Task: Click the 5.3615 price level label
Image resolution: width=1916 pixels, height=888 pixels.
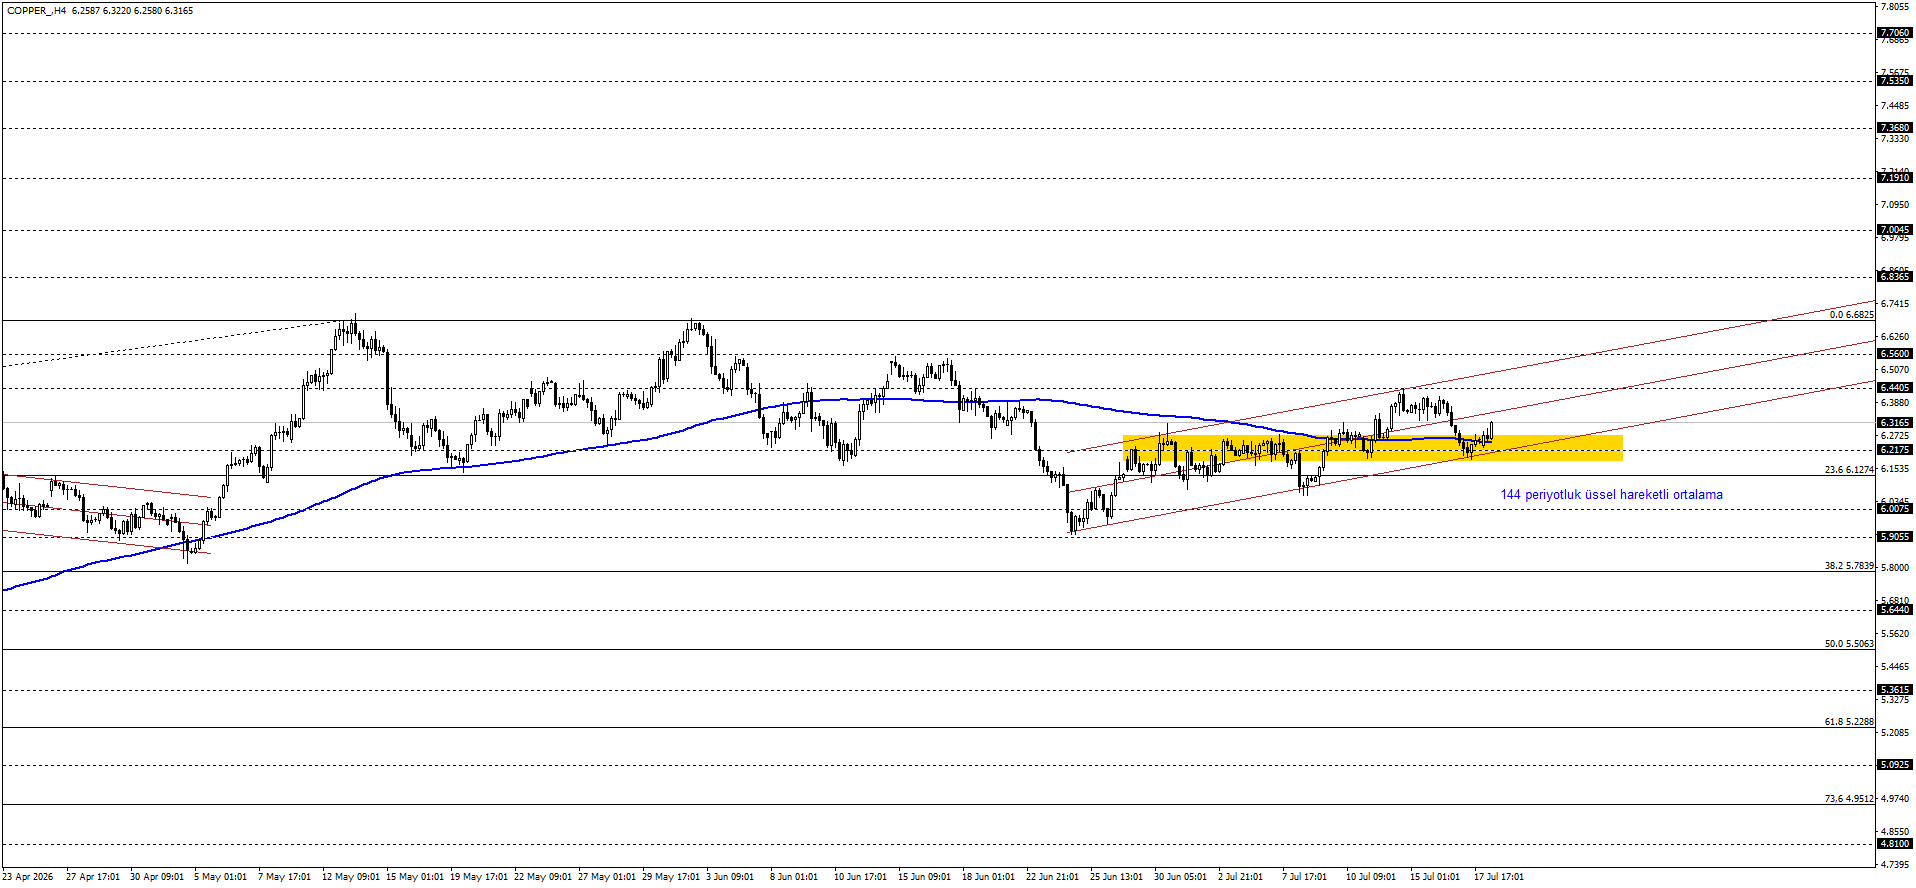Action: pos(1895,690)
